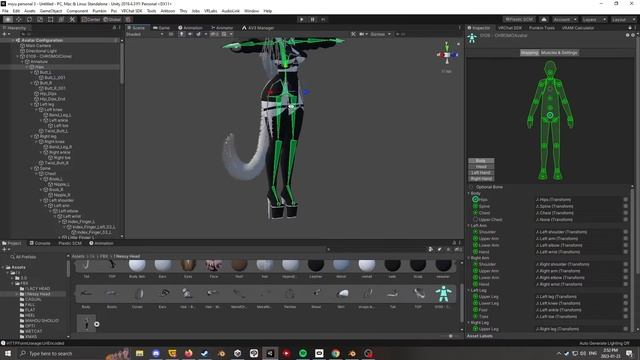The width and height of the screenshot is (640, 360).
Task: Select the Move tool in the toolbar
Action: coord(18,19)
